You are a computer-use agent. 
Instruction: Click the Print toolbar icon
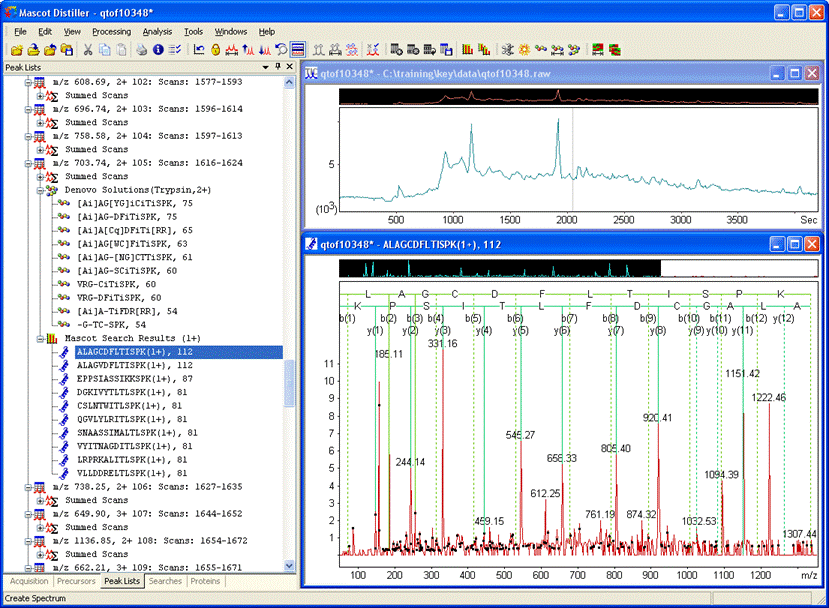coord(141,50)
